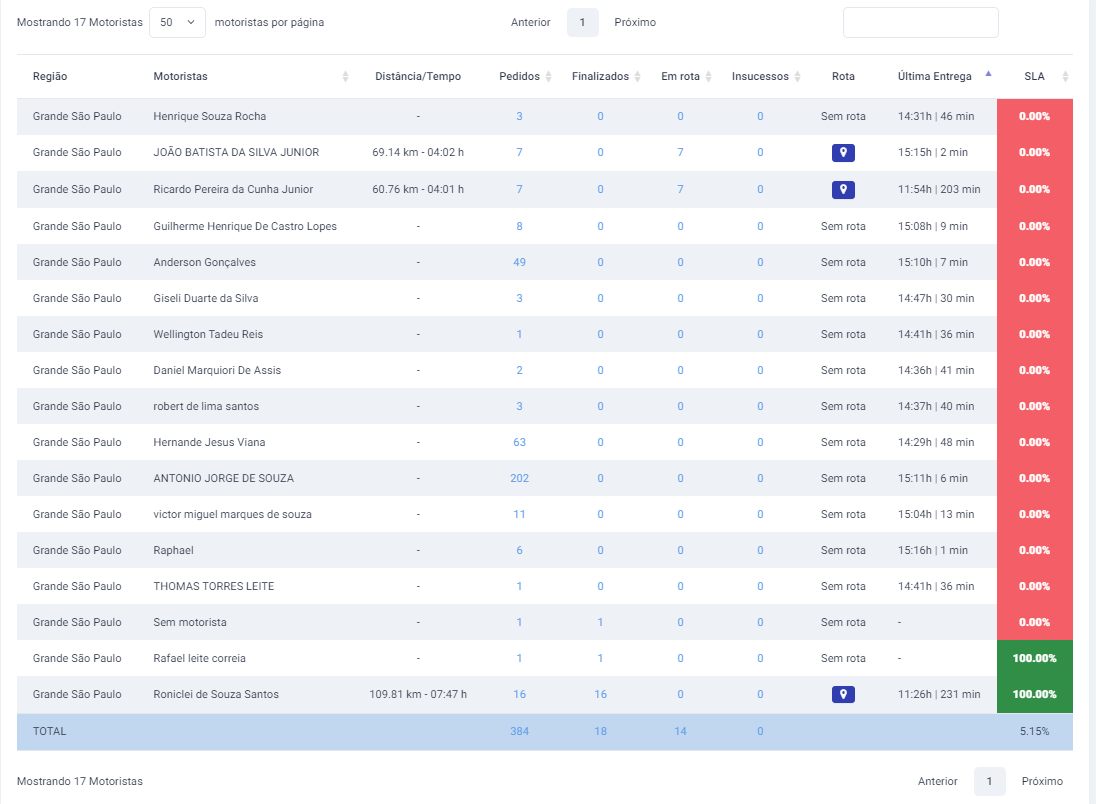Select driver name robert de lima santos

(206, 406)
